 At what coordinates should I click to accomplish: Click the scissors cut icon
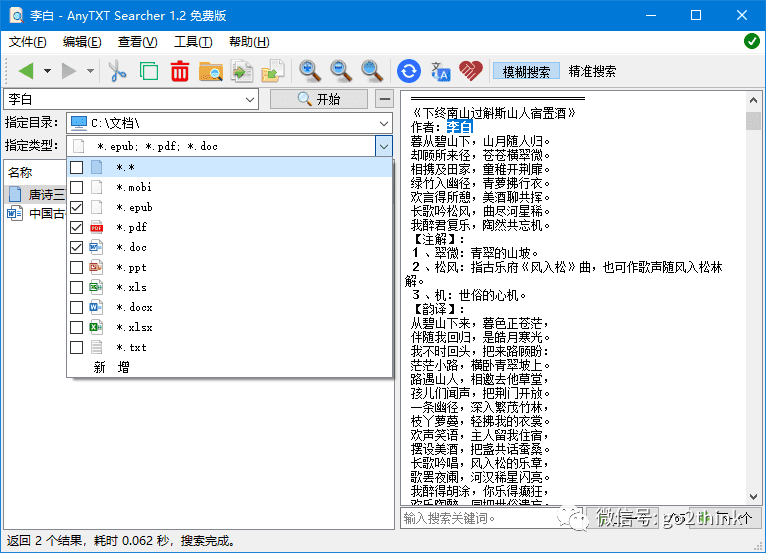point(117,71)
